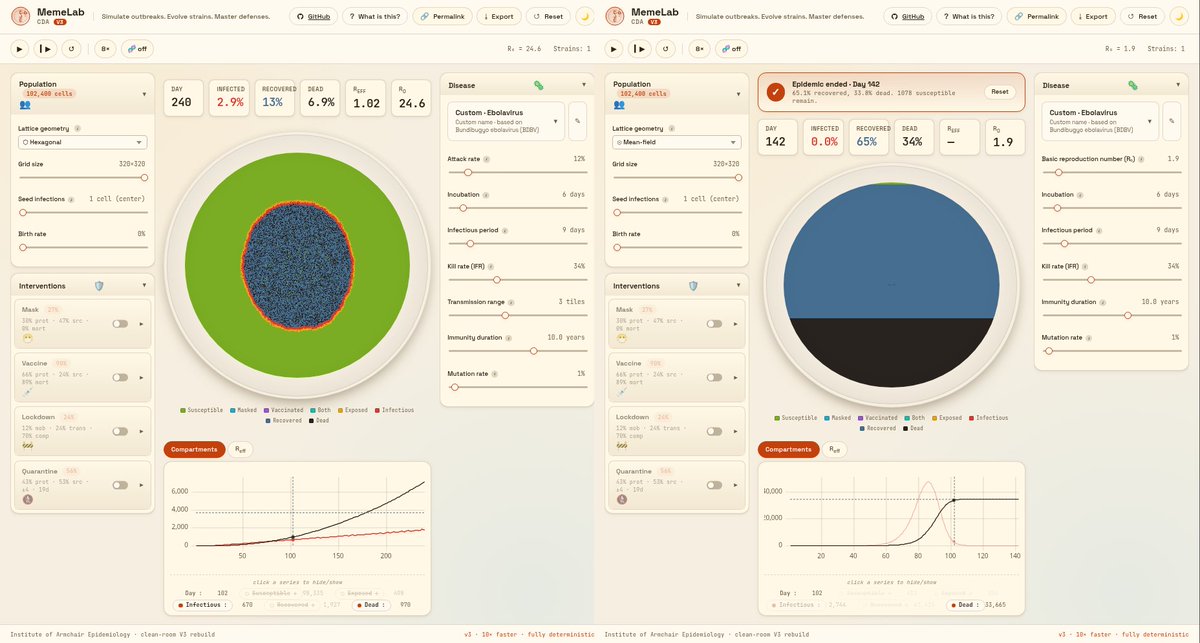
Task: Expand Vaccine details arrow in left window
Action: pyautogui.click(x=140, y=377)
